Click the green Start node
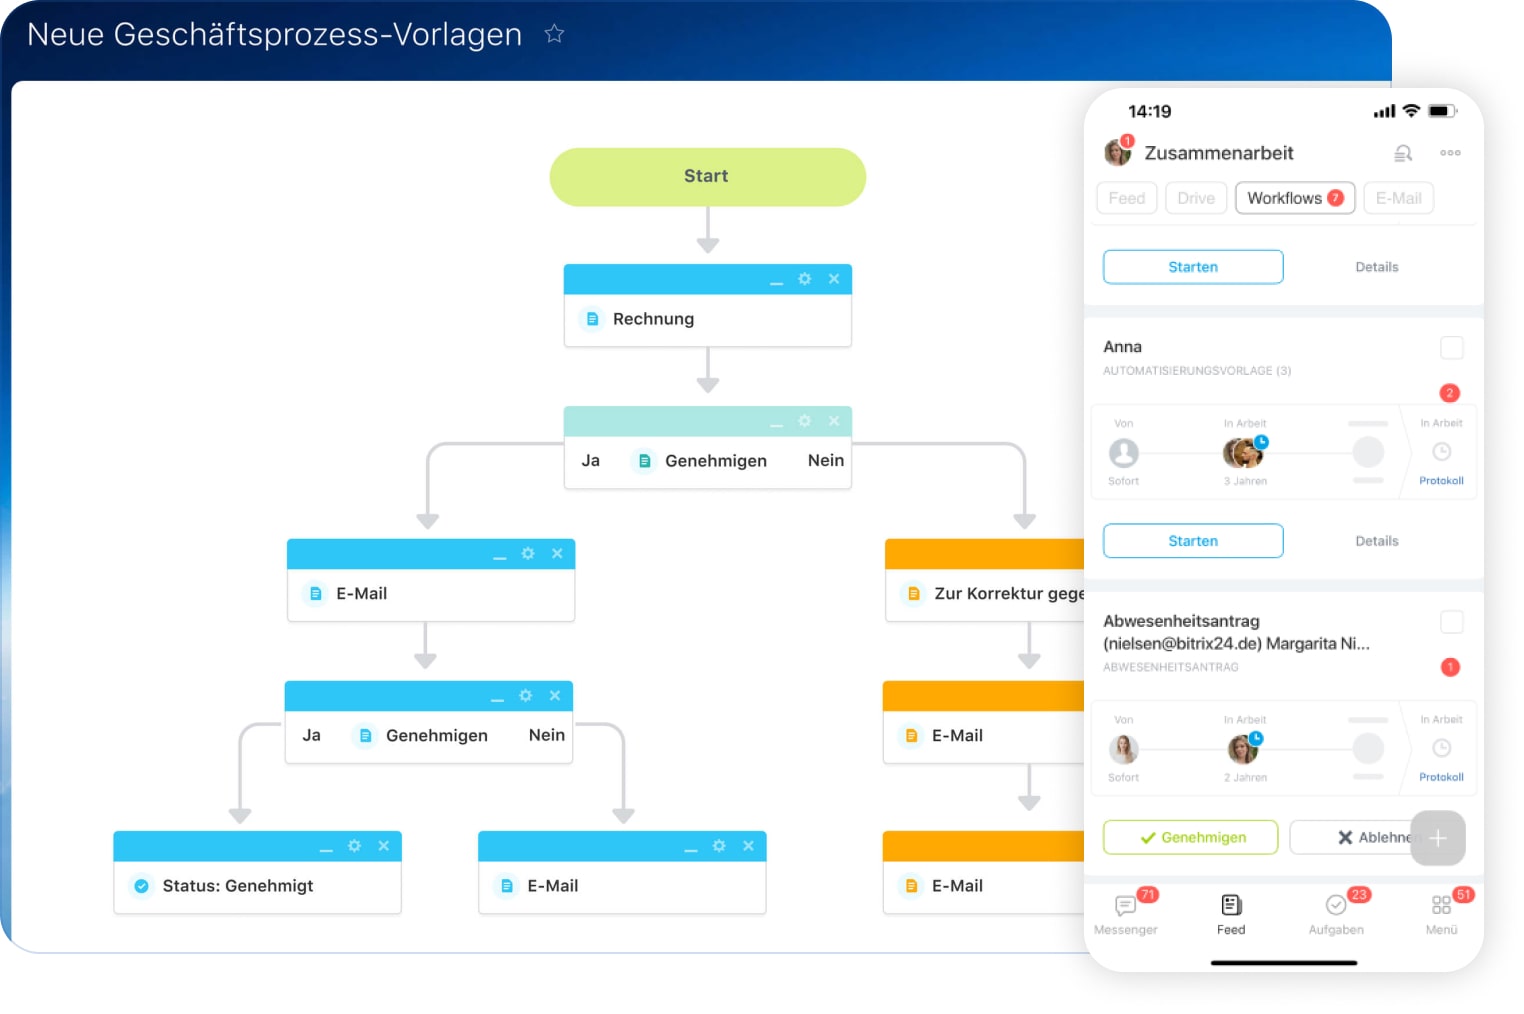This screenshot has width=1524, height=1014. tap(707, 177)
